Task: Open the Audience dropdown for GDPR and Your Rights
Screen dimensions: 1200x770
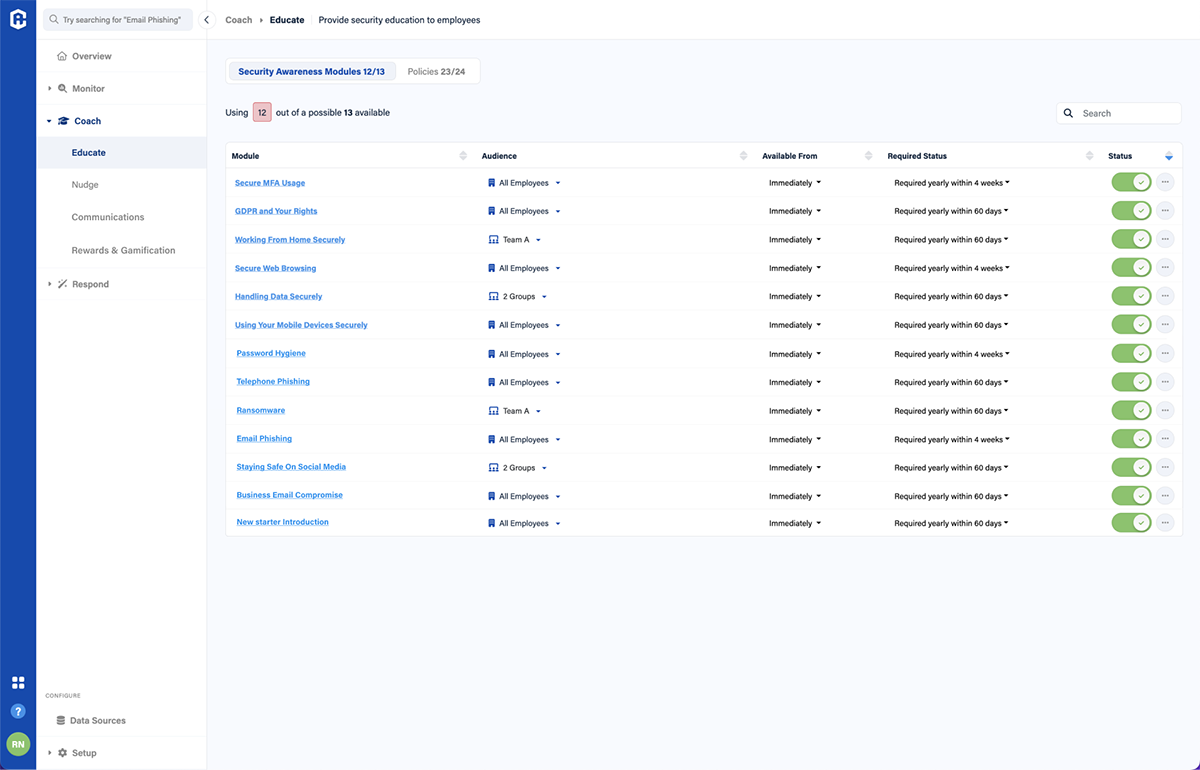Action: pos(524,210)
